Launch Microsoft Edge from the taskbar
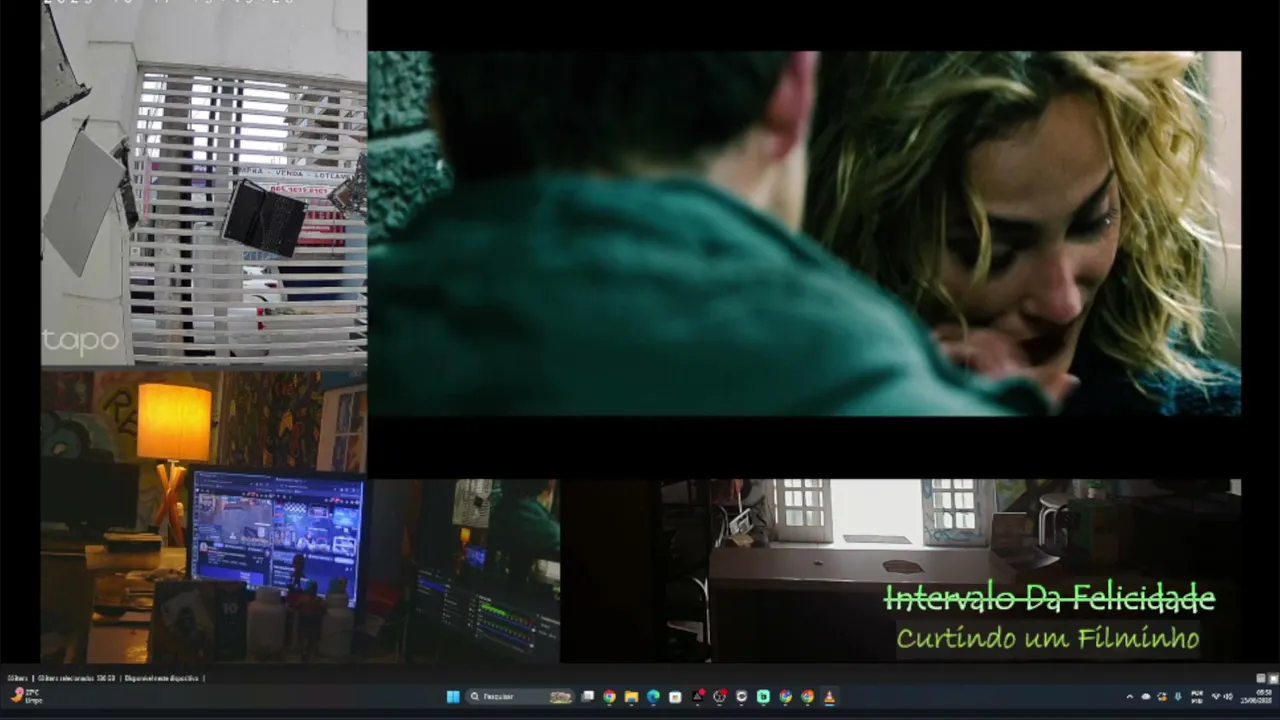The width and height of the screenshot is (1280, 720). (653, 697)
